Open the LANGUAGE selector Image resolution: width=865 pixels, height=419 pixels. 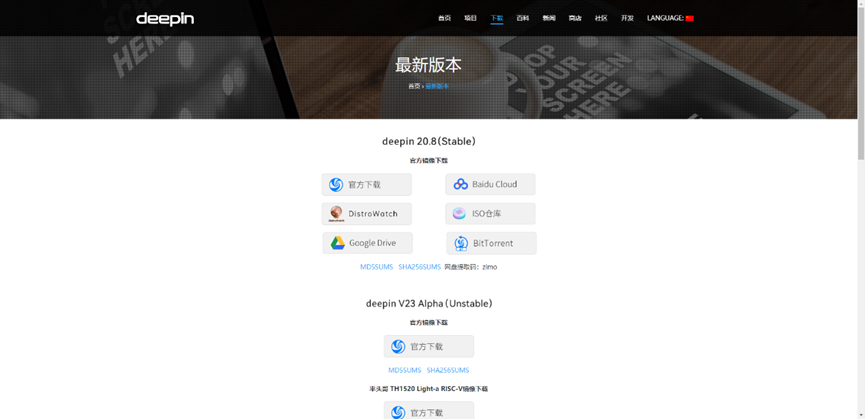click(x=670, y=18)
